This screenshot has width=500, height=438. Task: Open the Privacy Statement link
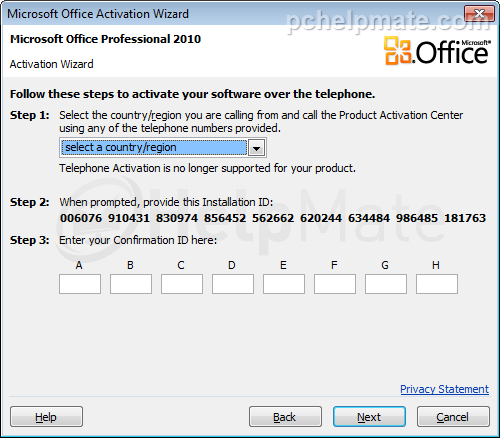pos(445,389)
